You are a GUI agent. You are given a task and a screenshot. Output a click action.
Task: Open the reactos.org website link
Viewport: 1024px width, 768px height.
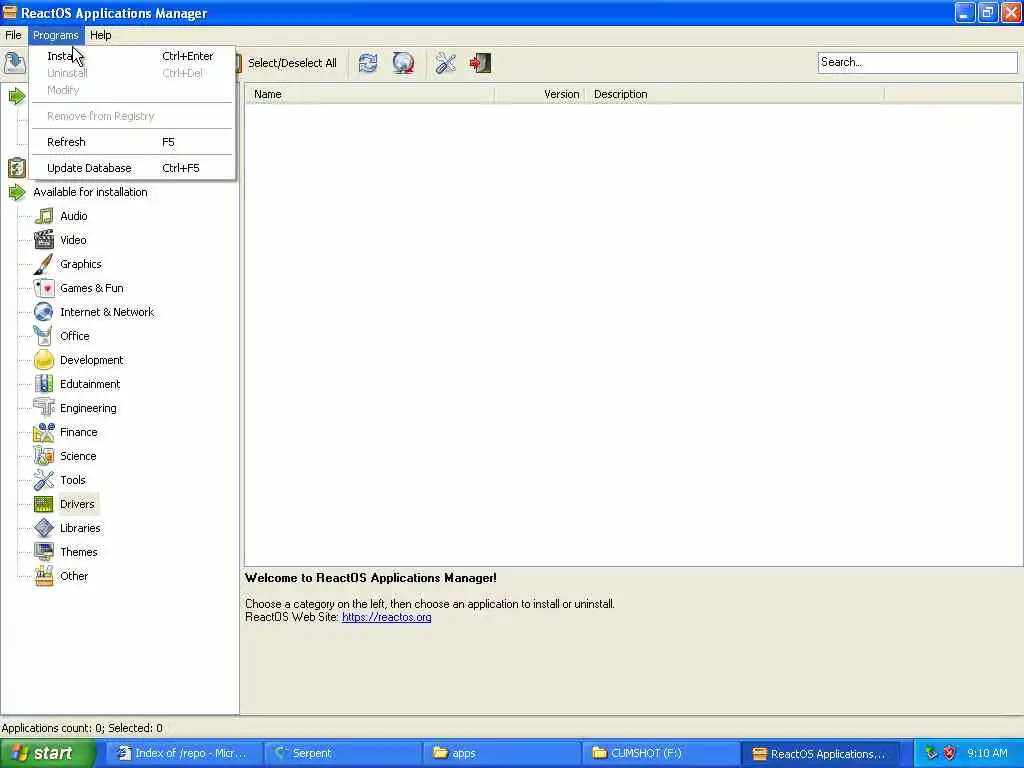(x=387, y=617)
